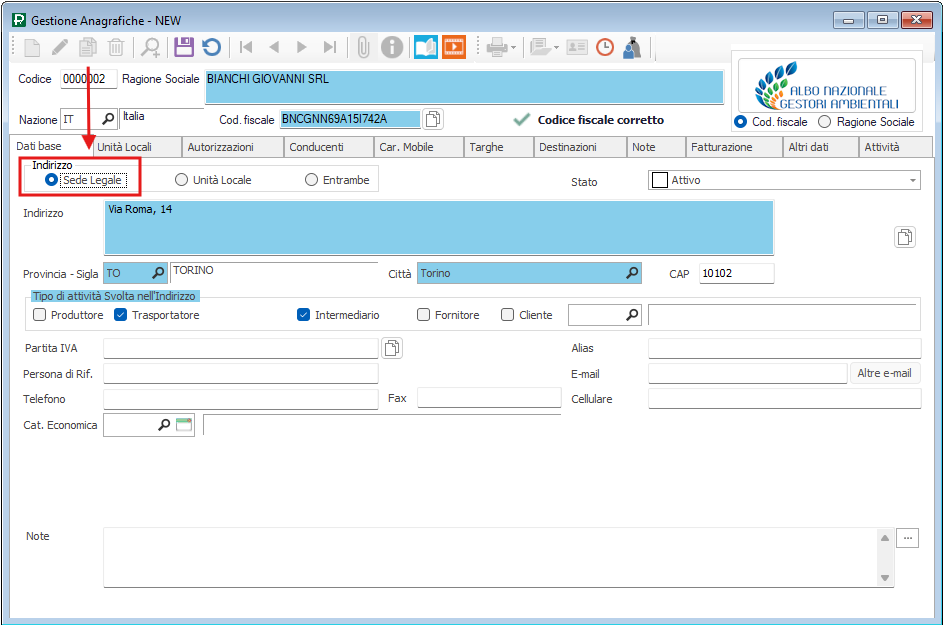The width and height of the screenshot is (945, 625).
Task: Open the printer dropdown arrow in toolbar
Action: click(x=513, y=47)
